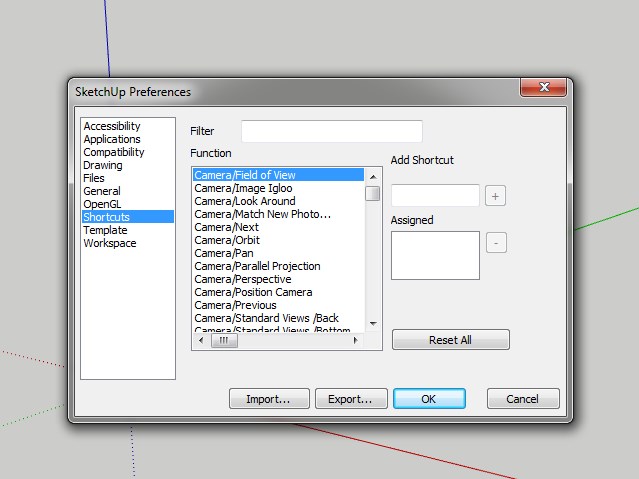Viewport: 639px width, 479px height.
Task: Select Camera/Parallel Projection function
Action: point(278,266)
